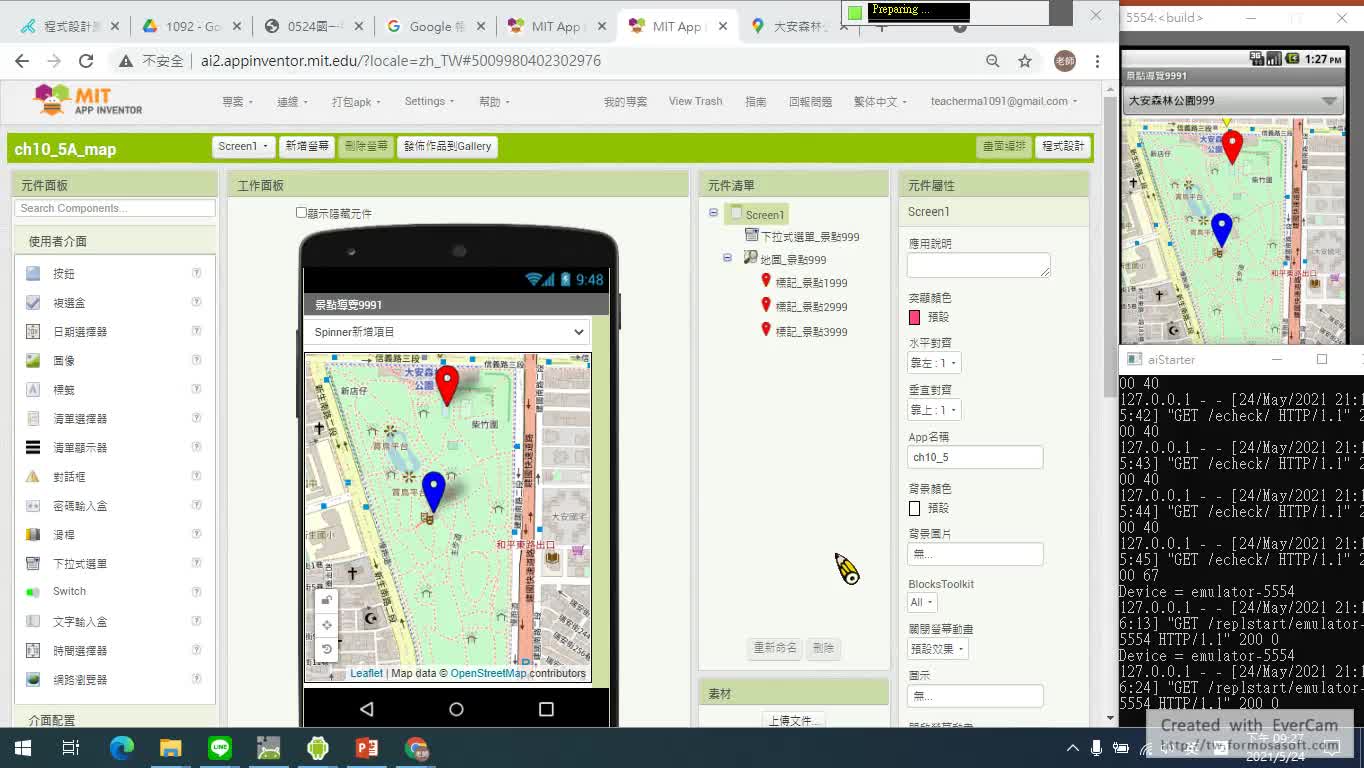The width and height of the screenshot is (1364, 768).
Task: Open LINE app from the taskbar
Action: [x=220, y=748]
